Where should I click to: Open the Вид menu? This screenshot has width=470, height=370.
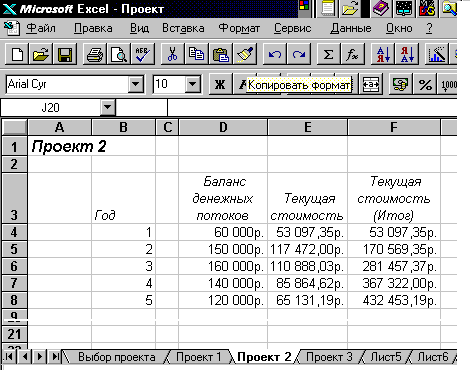click(139, 28)
